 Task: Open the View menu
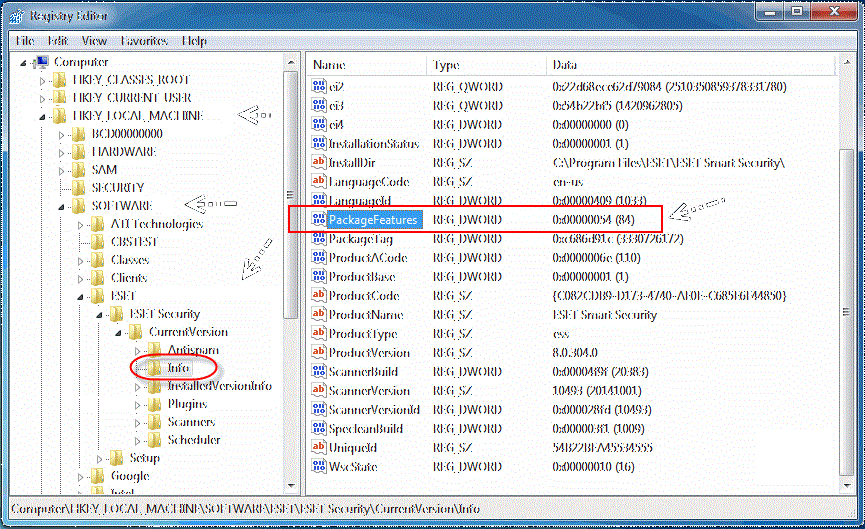[94, 41]
